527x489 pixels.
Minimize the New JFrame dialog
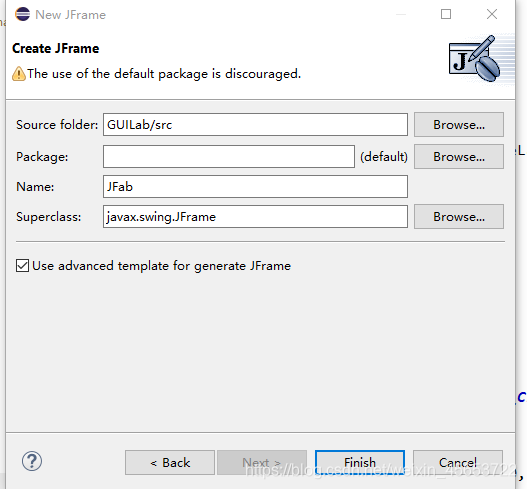point(401,14)
